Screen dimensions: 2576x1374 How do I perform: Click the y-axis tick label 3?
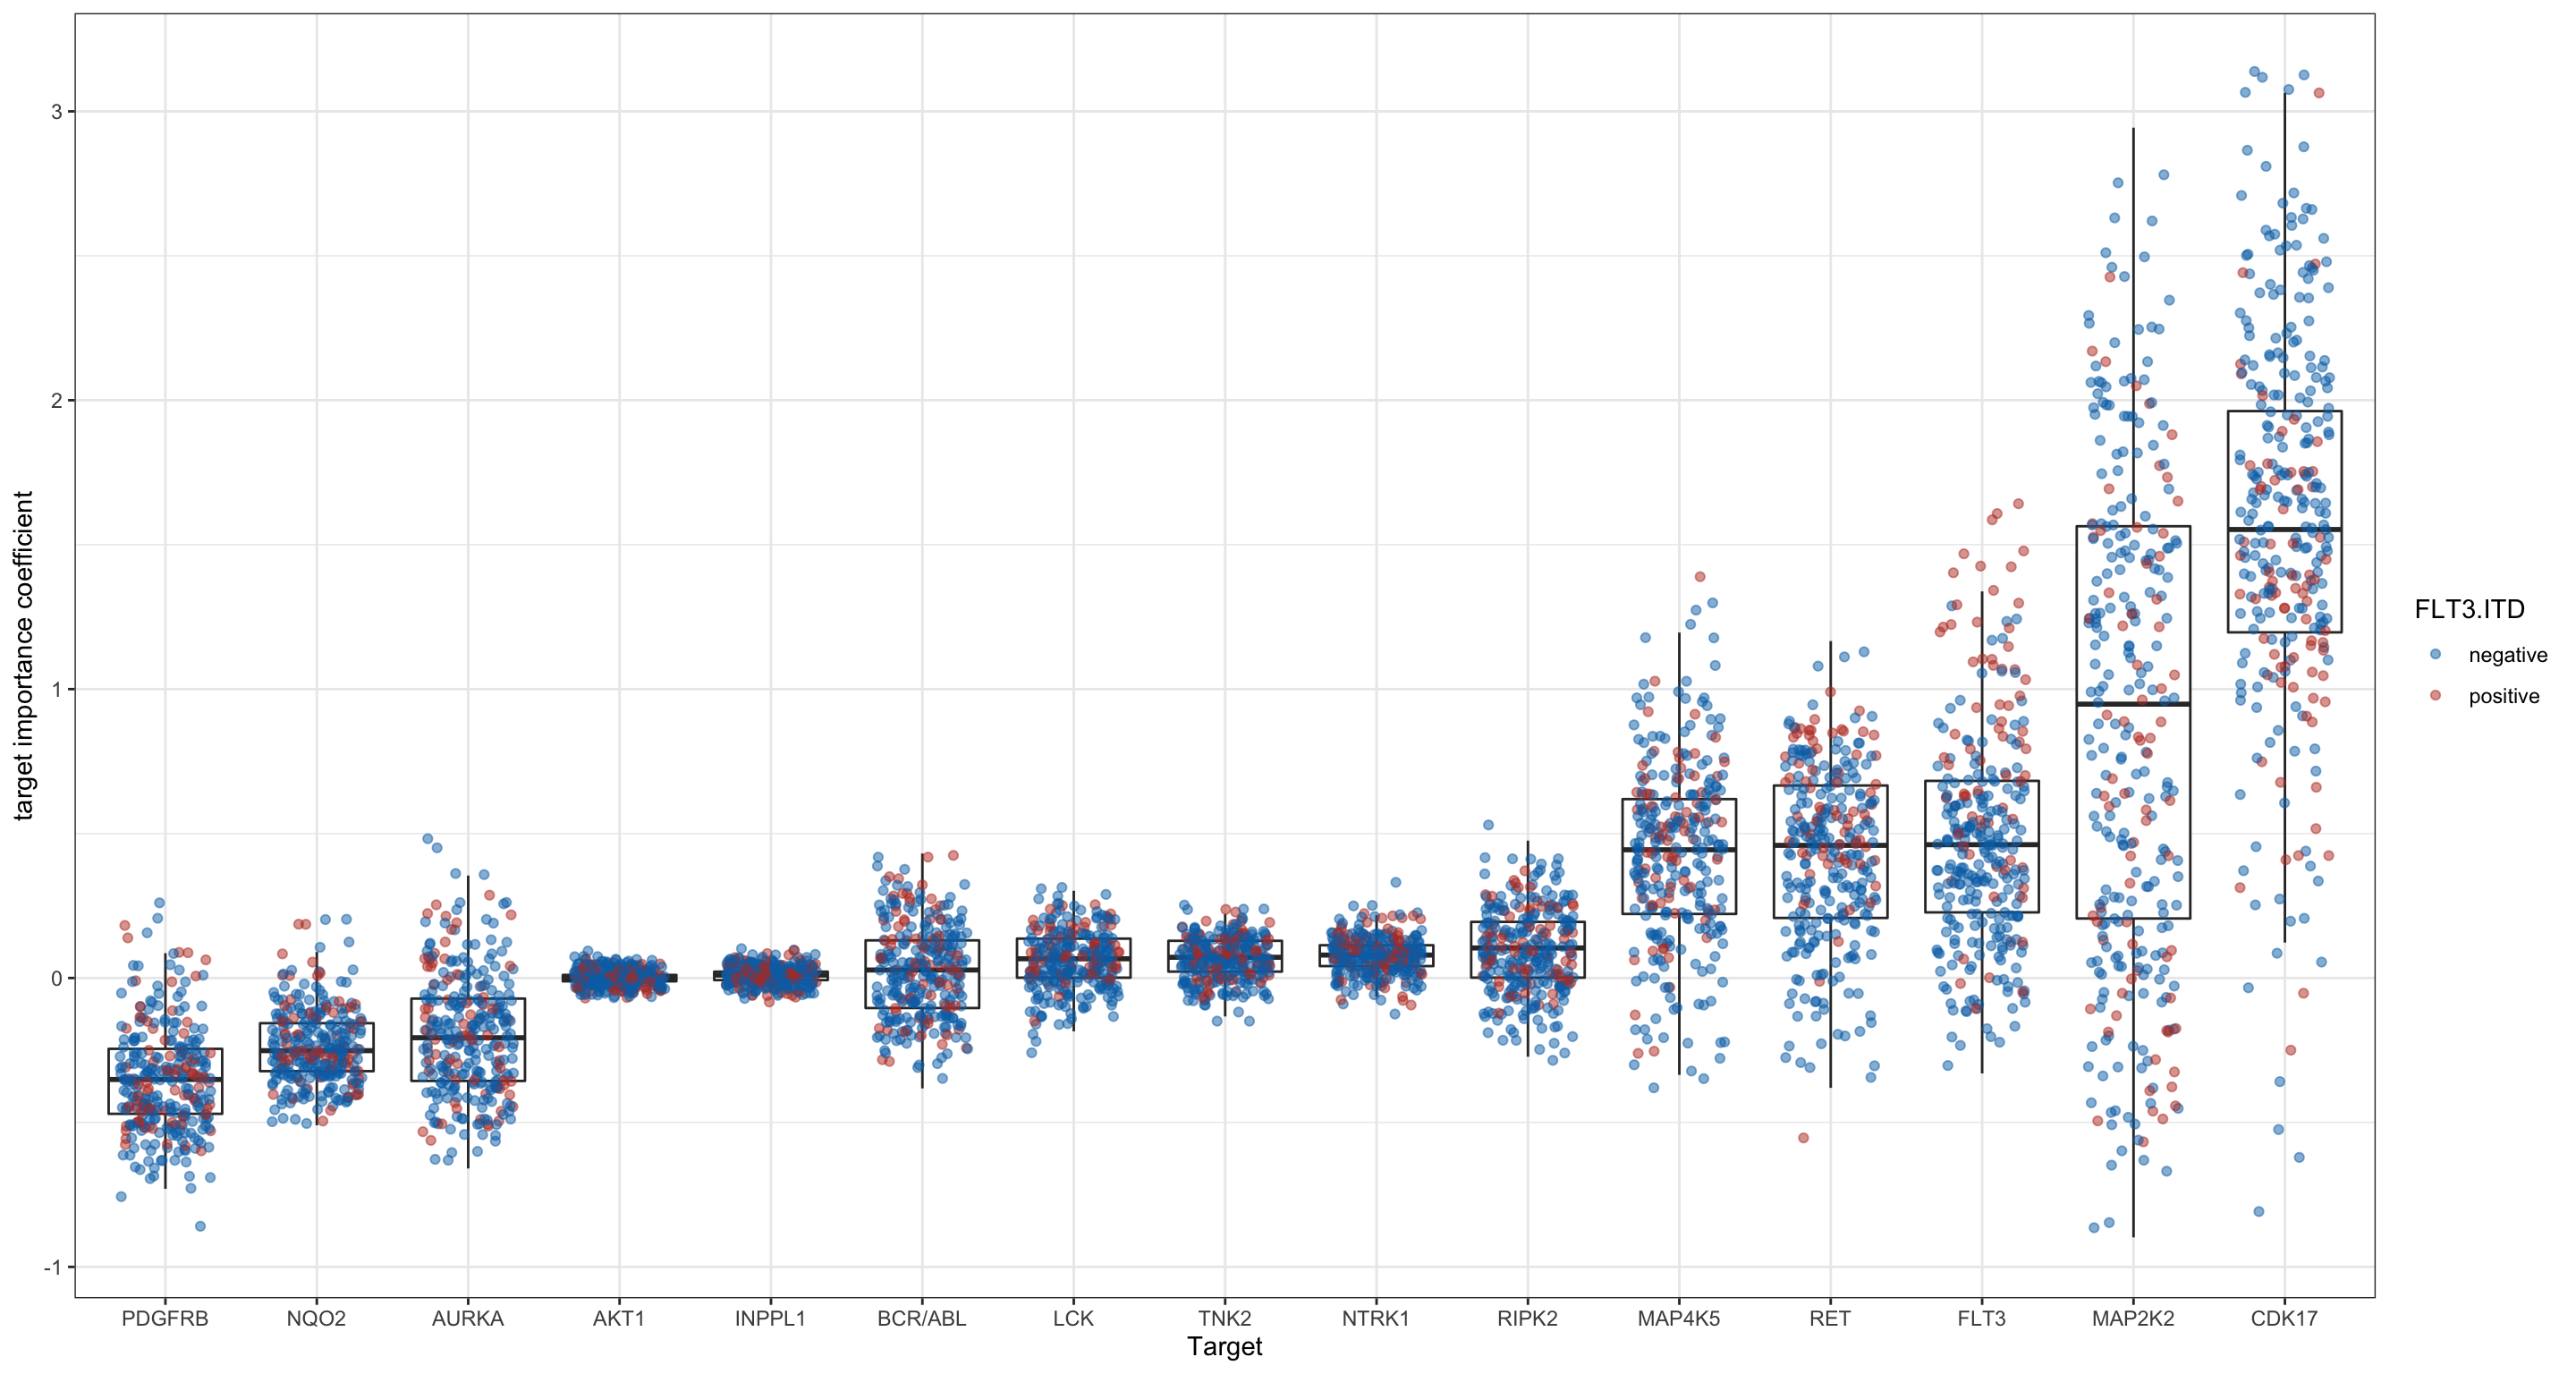pyautogui.click(x=57, y=112)
